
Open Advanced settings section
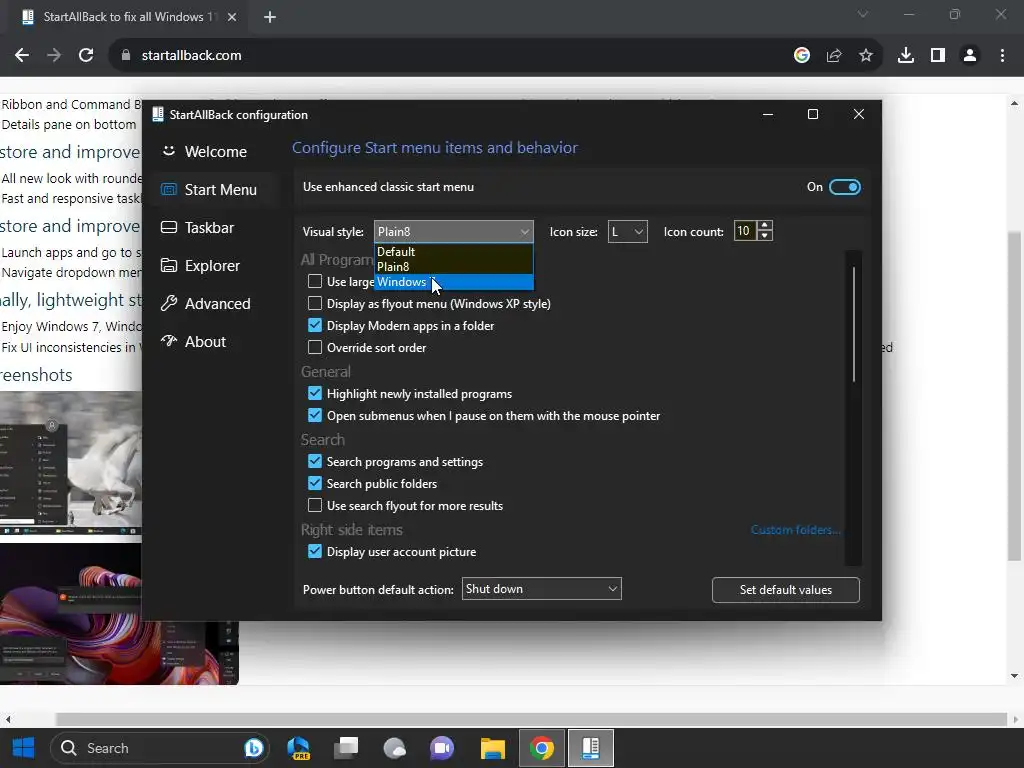point(215,303)
